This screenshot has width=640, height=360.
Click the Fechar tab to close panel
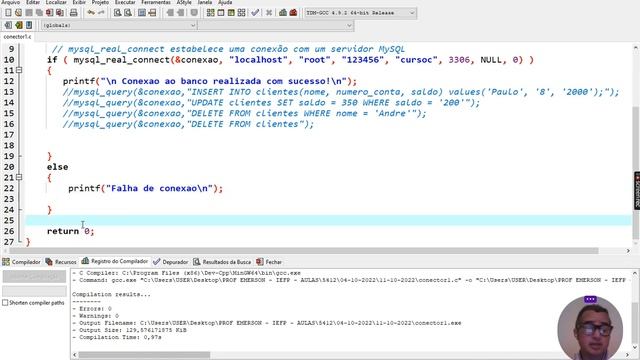[269, 262]
